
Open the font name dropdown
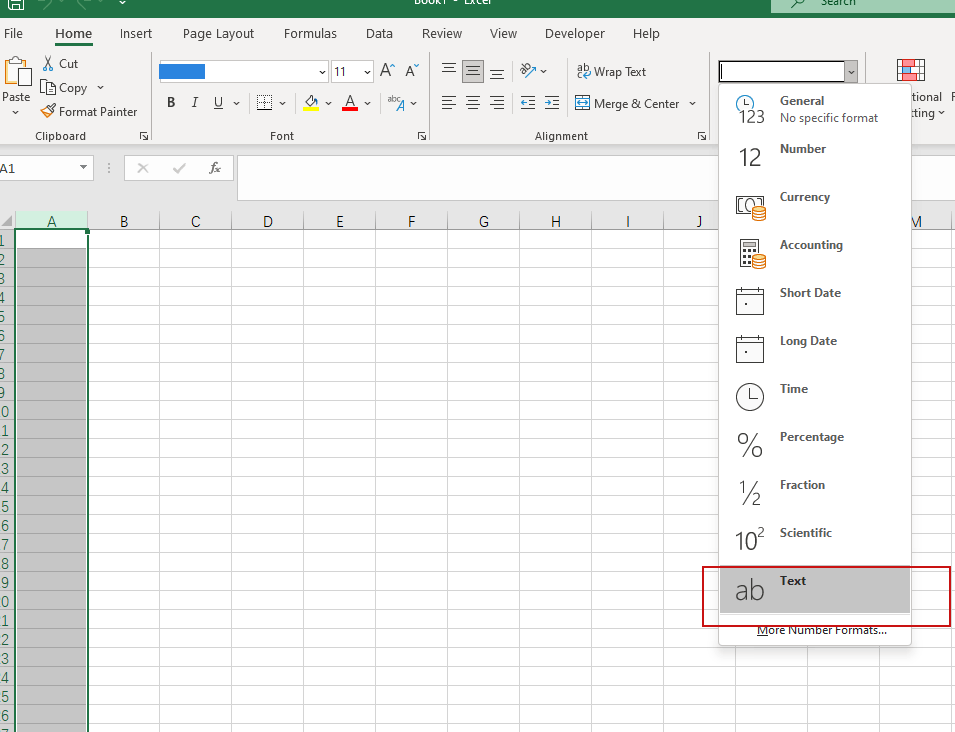[322, 72]
